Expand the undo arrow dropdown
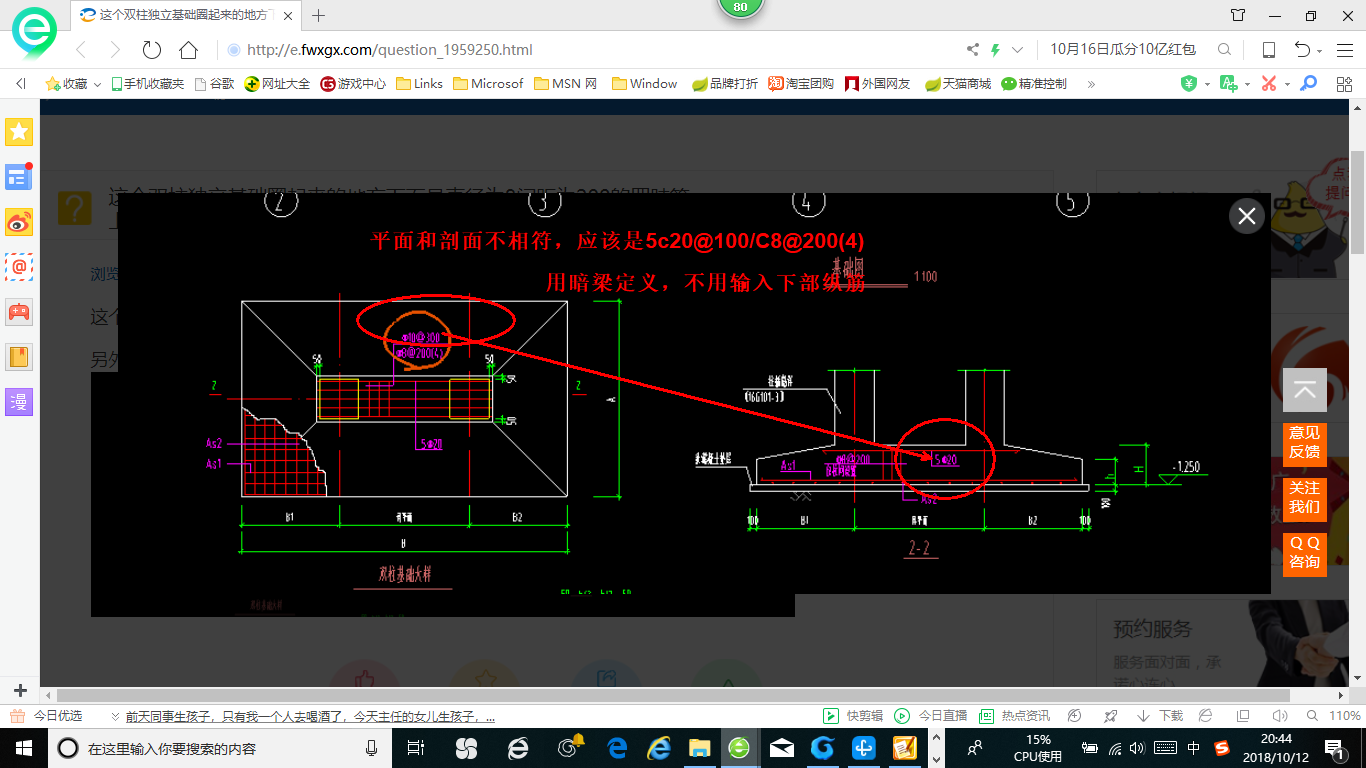The image size is (1366, 768). pos(1320,51)
